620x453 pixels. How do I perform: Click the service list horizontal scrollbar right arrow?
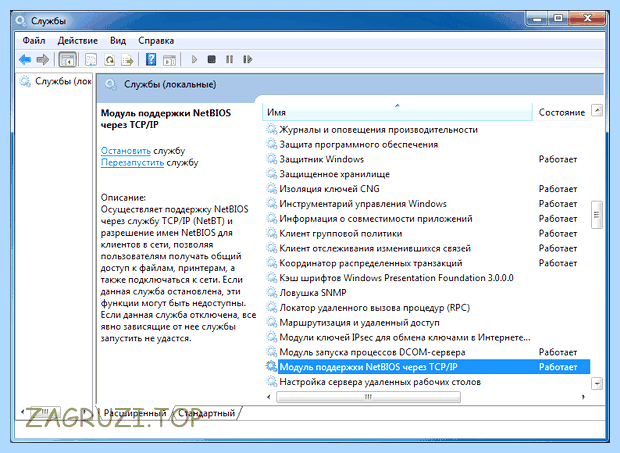(583, 396)
